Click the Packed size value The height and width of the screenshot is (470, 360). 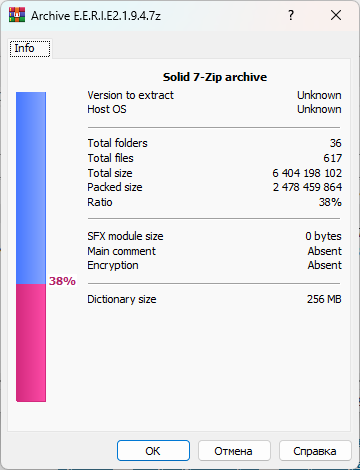point(307,187)
